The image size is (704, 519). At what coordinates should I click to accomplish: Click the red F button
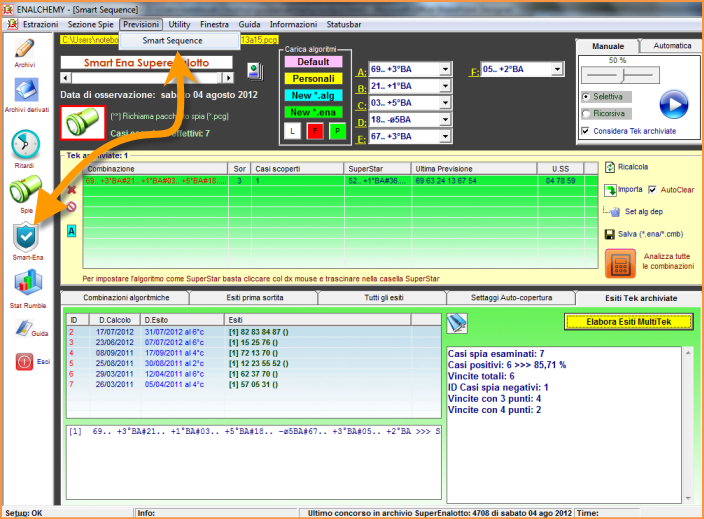point(315,132)
